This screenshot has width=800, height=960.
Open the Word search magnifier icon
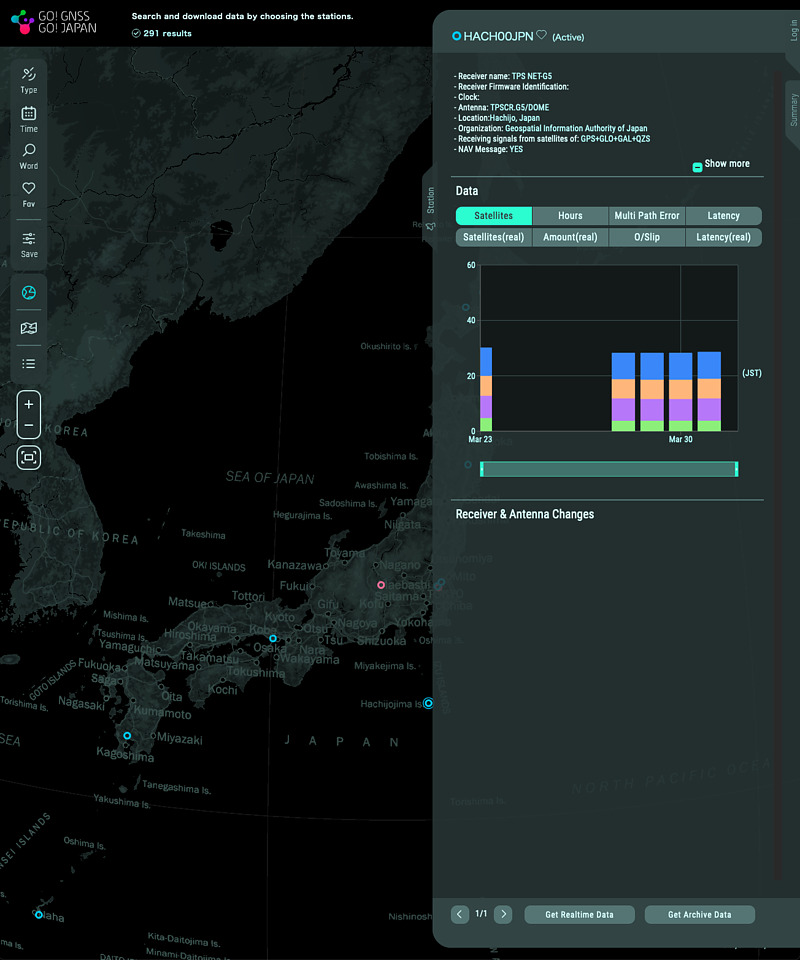[x=29, y=157]
